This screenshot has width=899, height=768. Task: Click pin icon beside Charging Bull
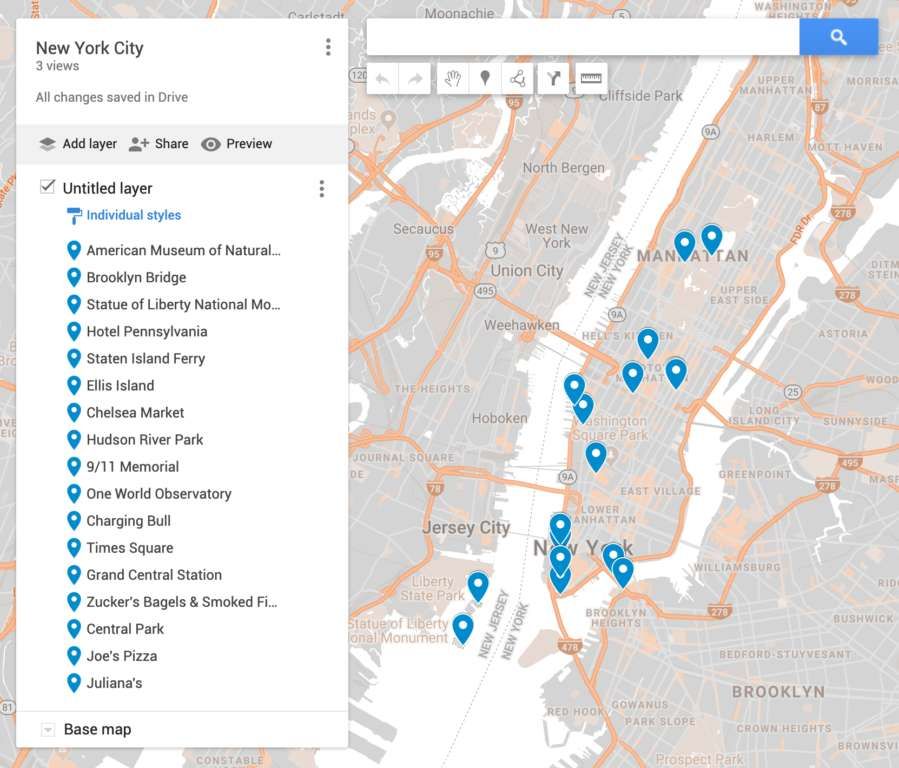coord(74,521)
